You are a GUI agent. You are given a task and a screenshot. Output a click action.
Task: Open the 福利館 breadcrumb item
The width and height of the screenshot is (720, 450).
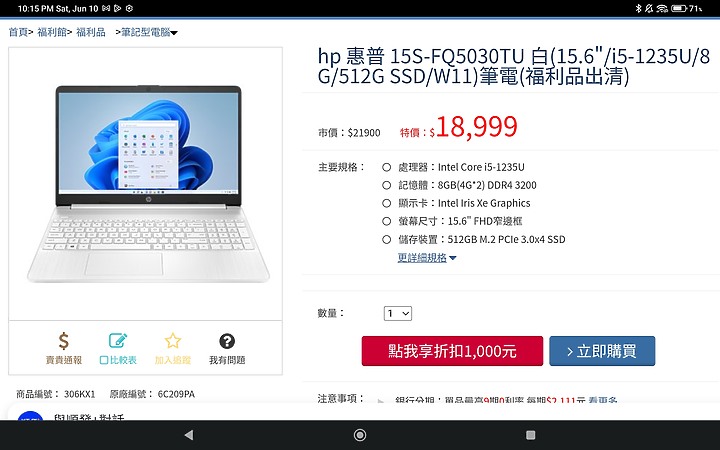click(51, 32)
